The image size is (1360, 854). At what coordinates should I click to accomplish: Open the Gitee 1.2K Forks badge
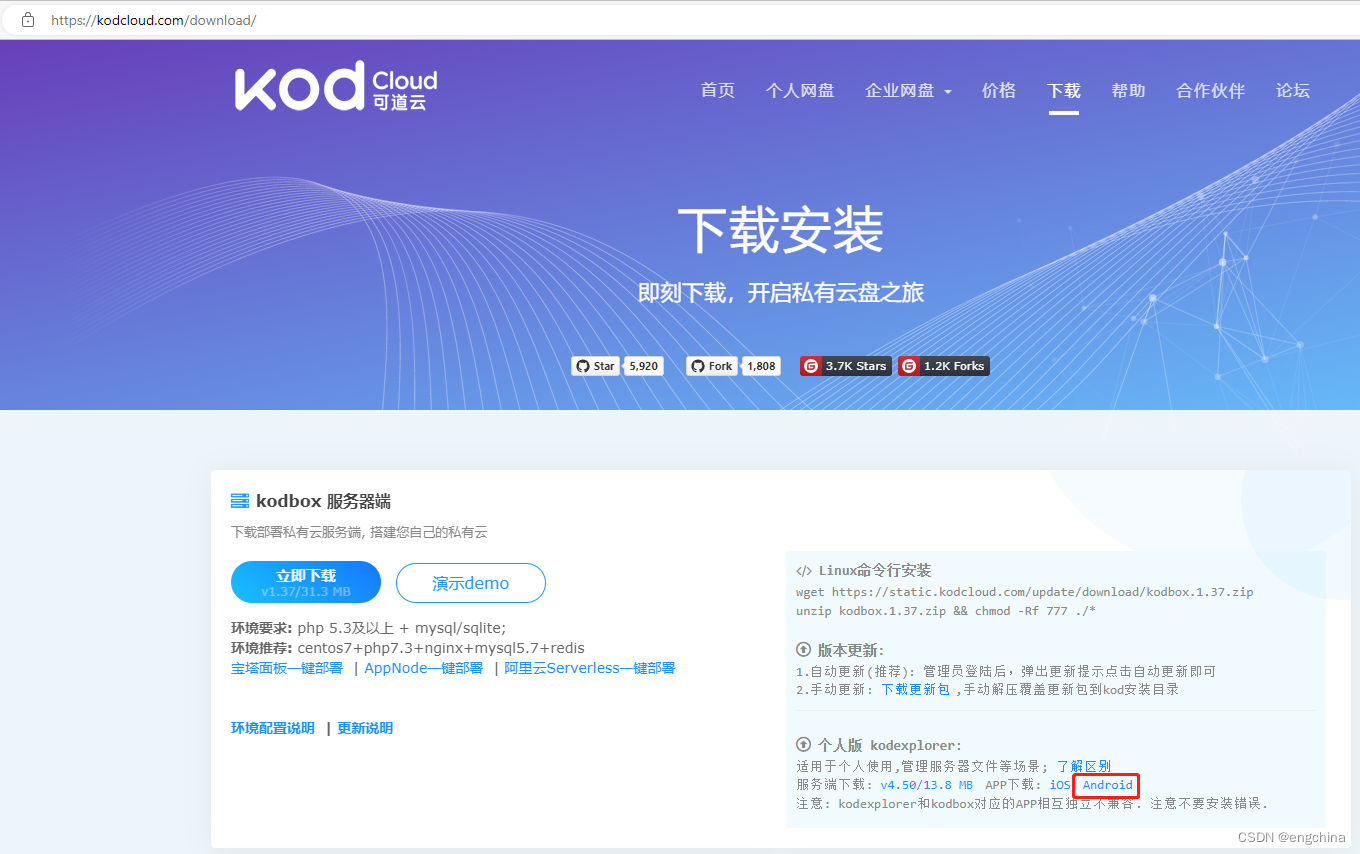(x=943, y=366)
